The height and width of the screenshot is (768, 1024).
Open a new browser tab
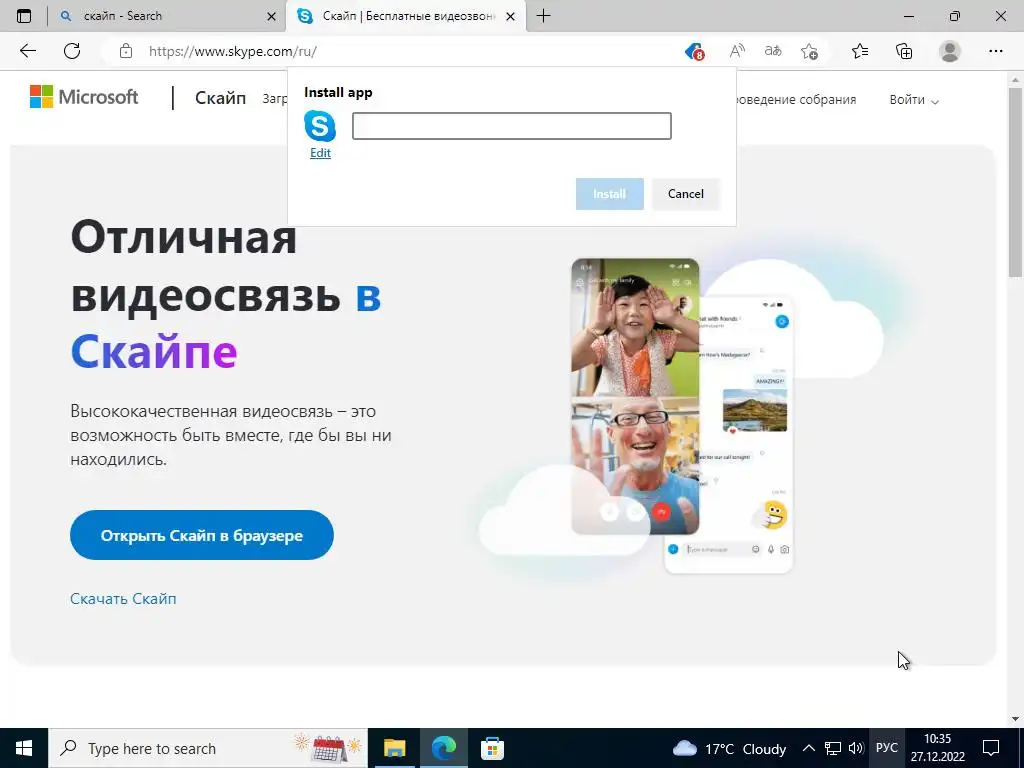pos(543,16)
